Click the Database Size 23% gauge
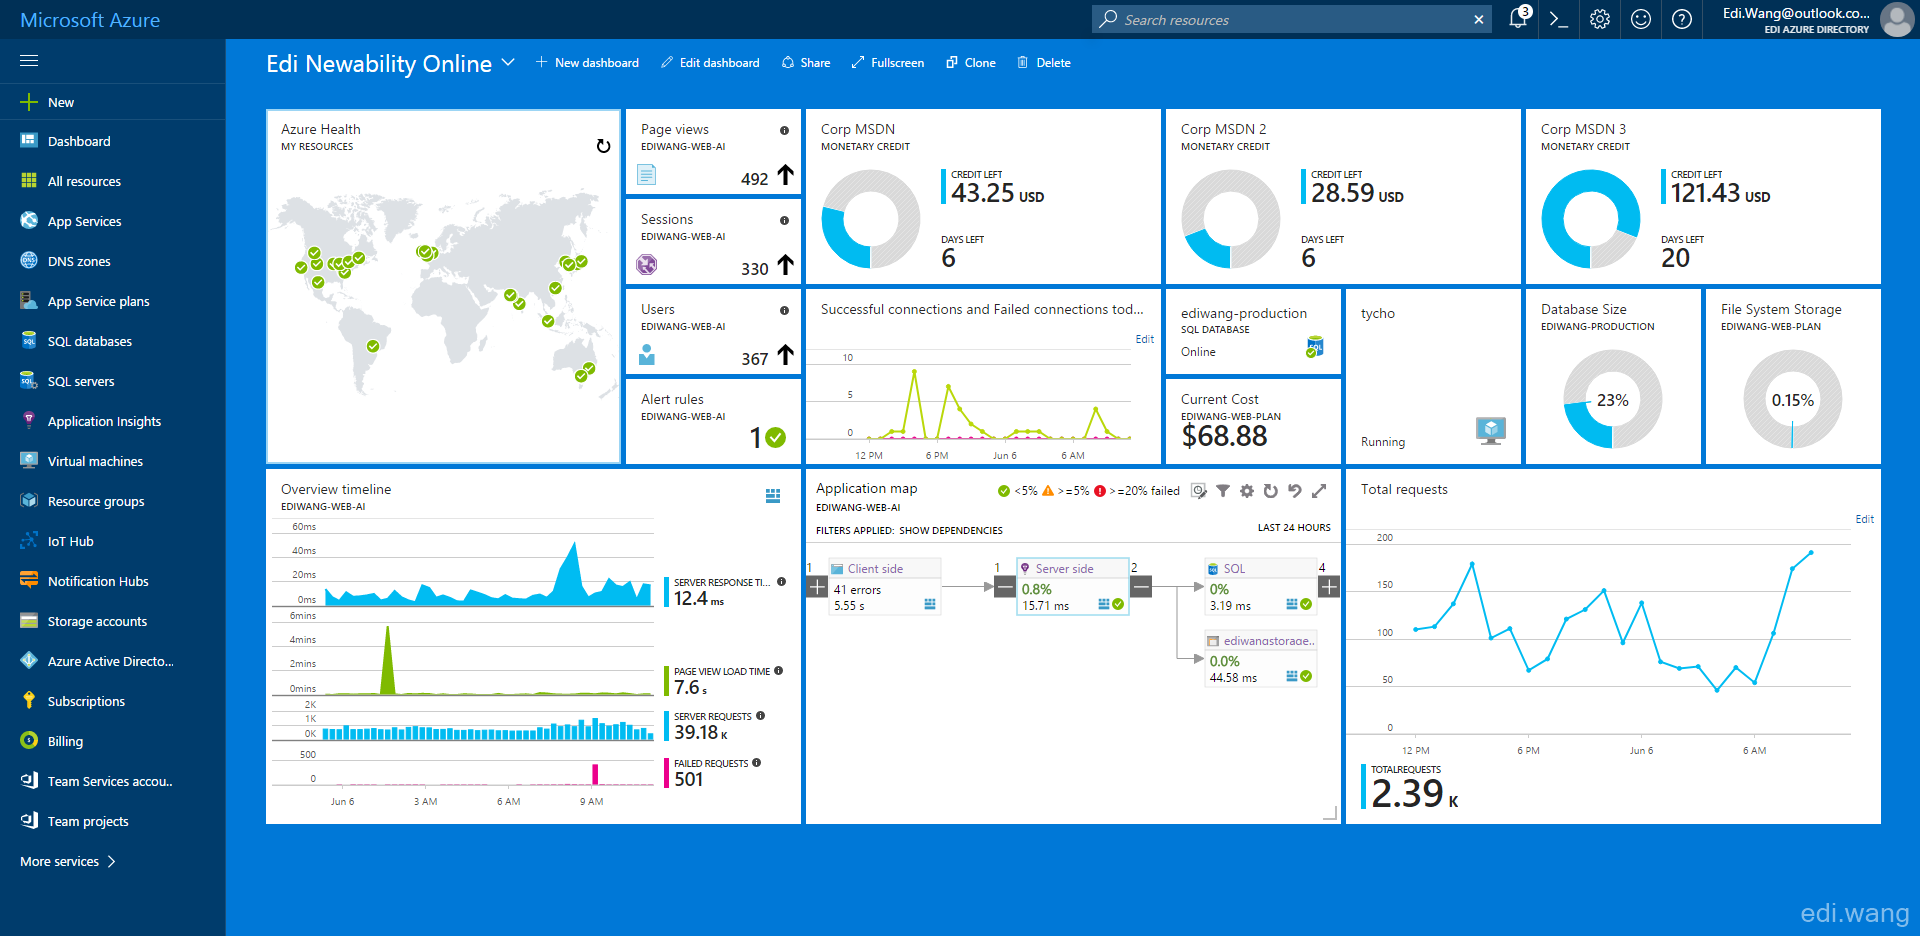The image size is (1920, 936). pos(1613,399)
